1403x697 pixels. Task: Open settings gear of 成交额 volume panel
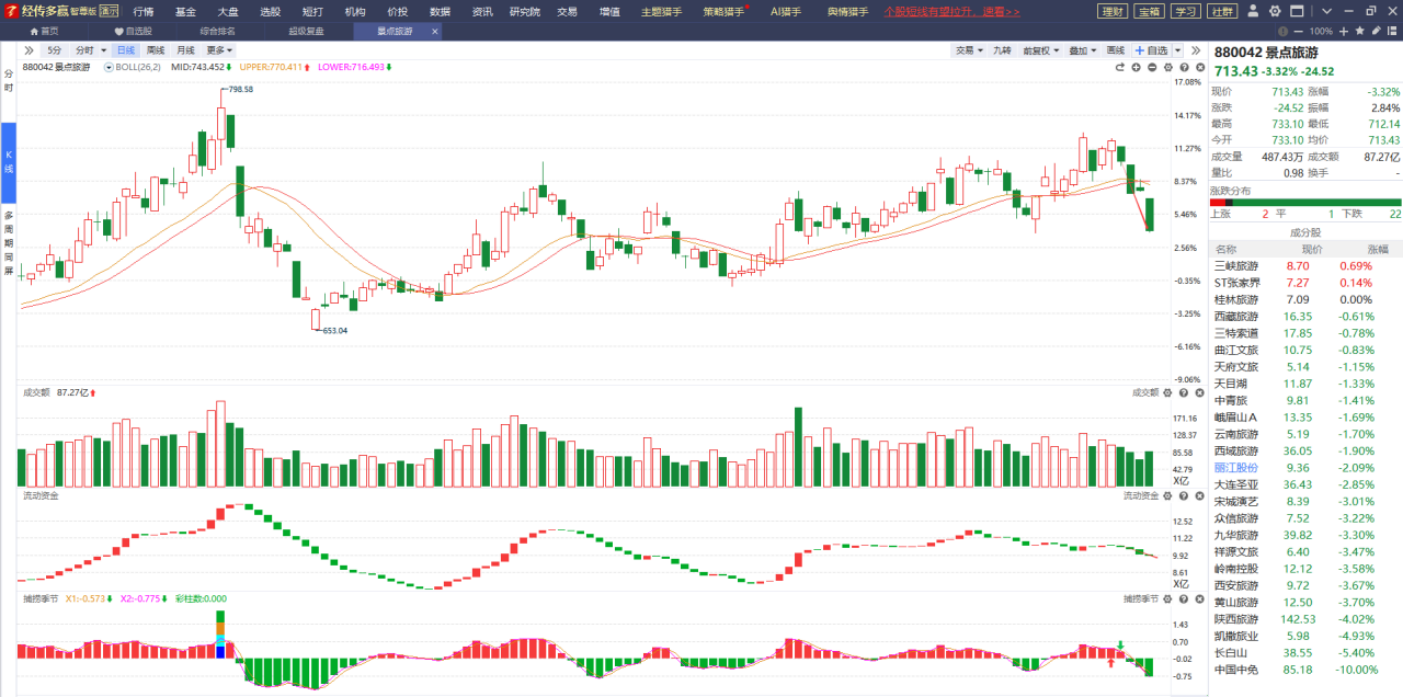coord(1169,393)
